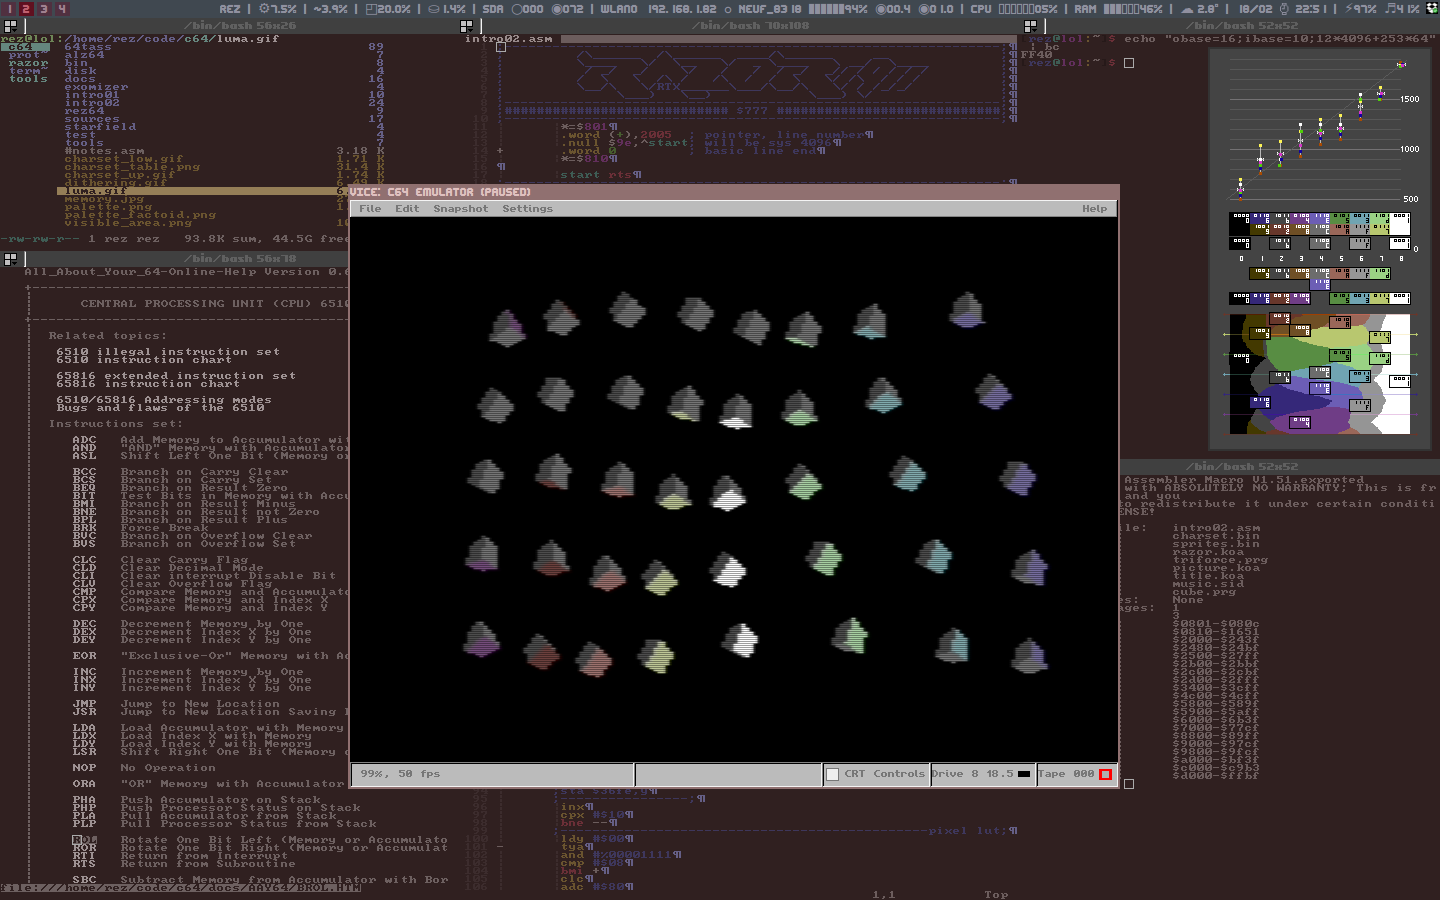
Task: Open the JMP instruction help link
Action: point(84,704)
